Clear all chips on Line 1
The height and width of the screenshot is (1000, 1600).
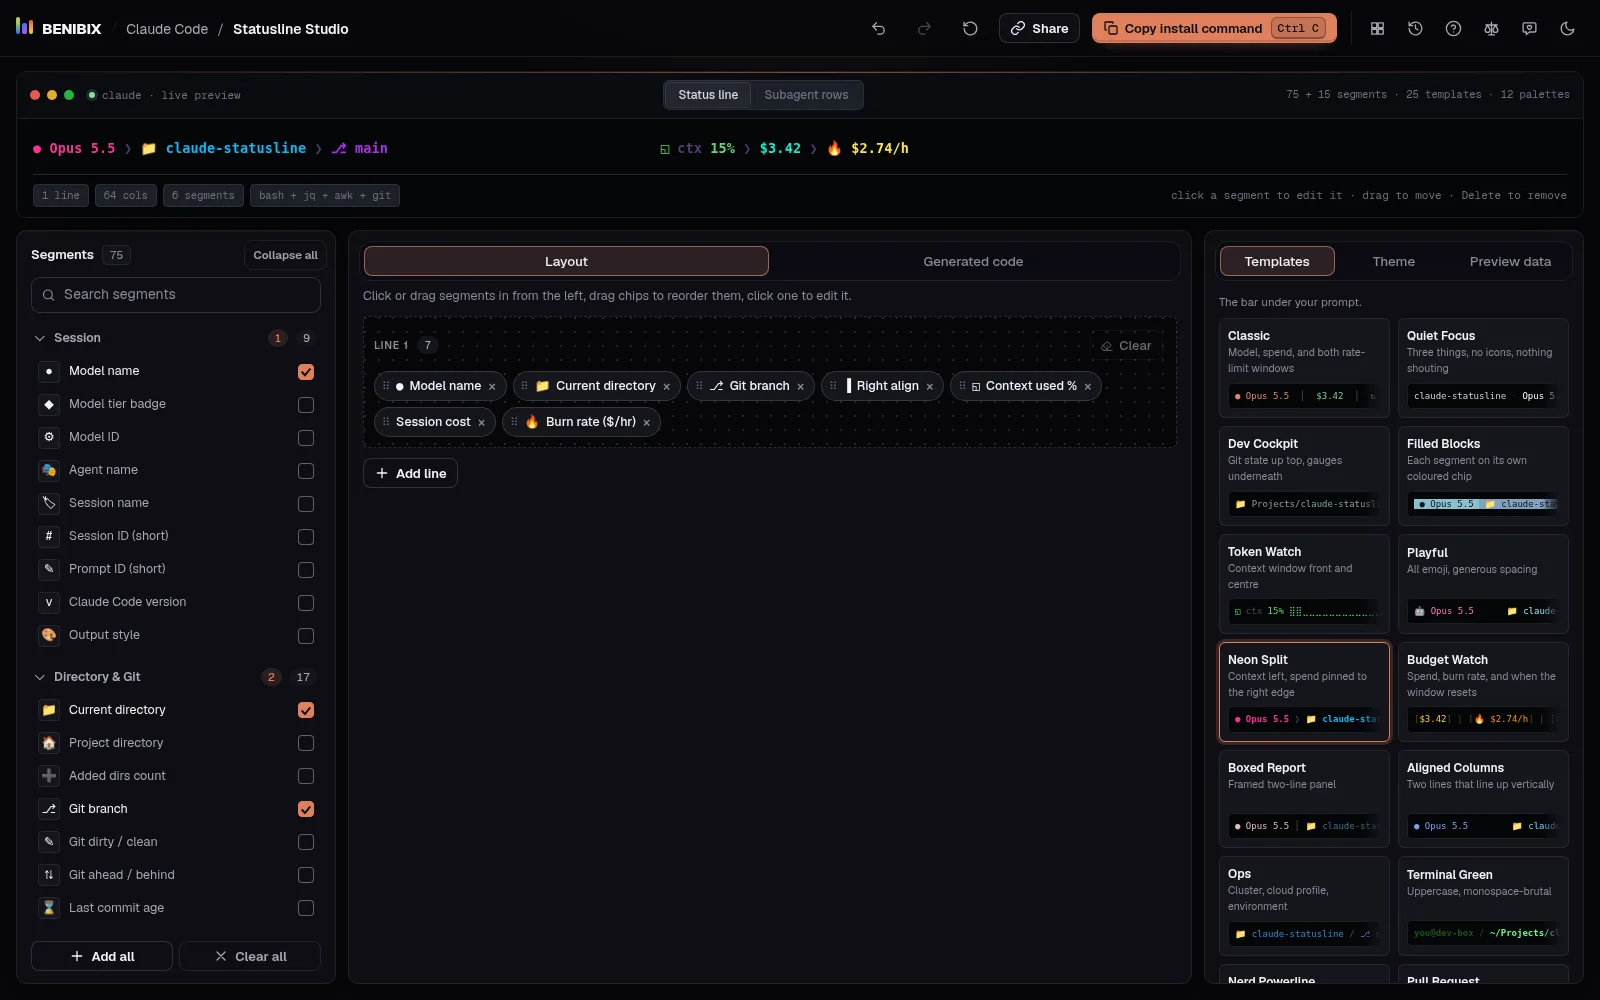(1126, 346)
